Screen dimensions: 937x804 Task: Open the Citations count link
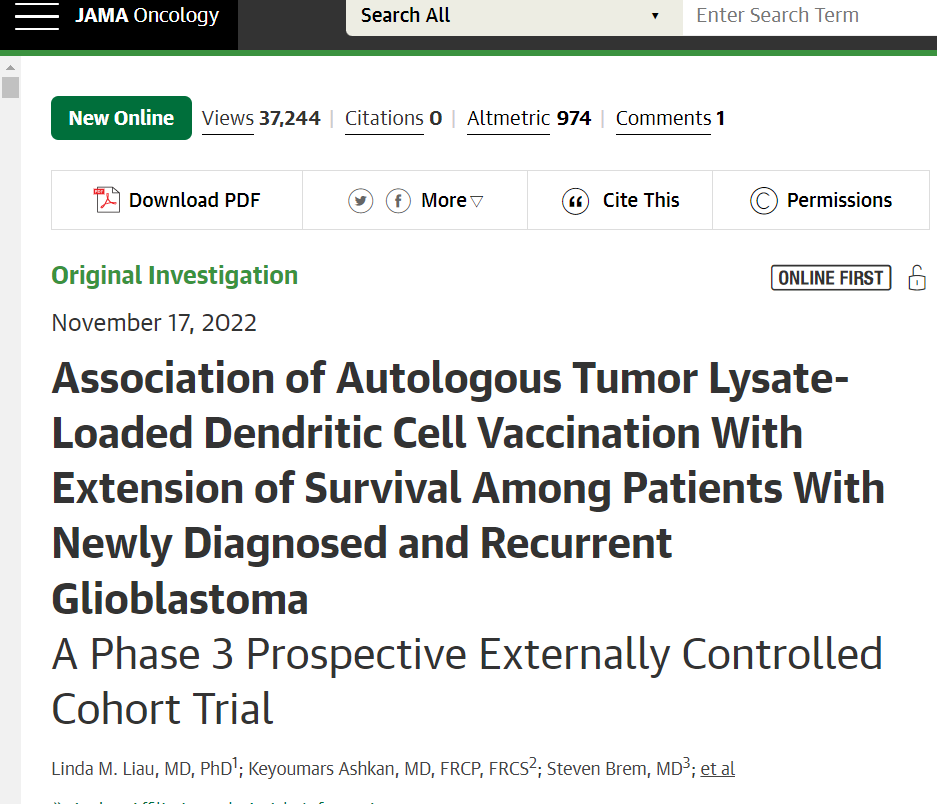click(x=384, y=118)
